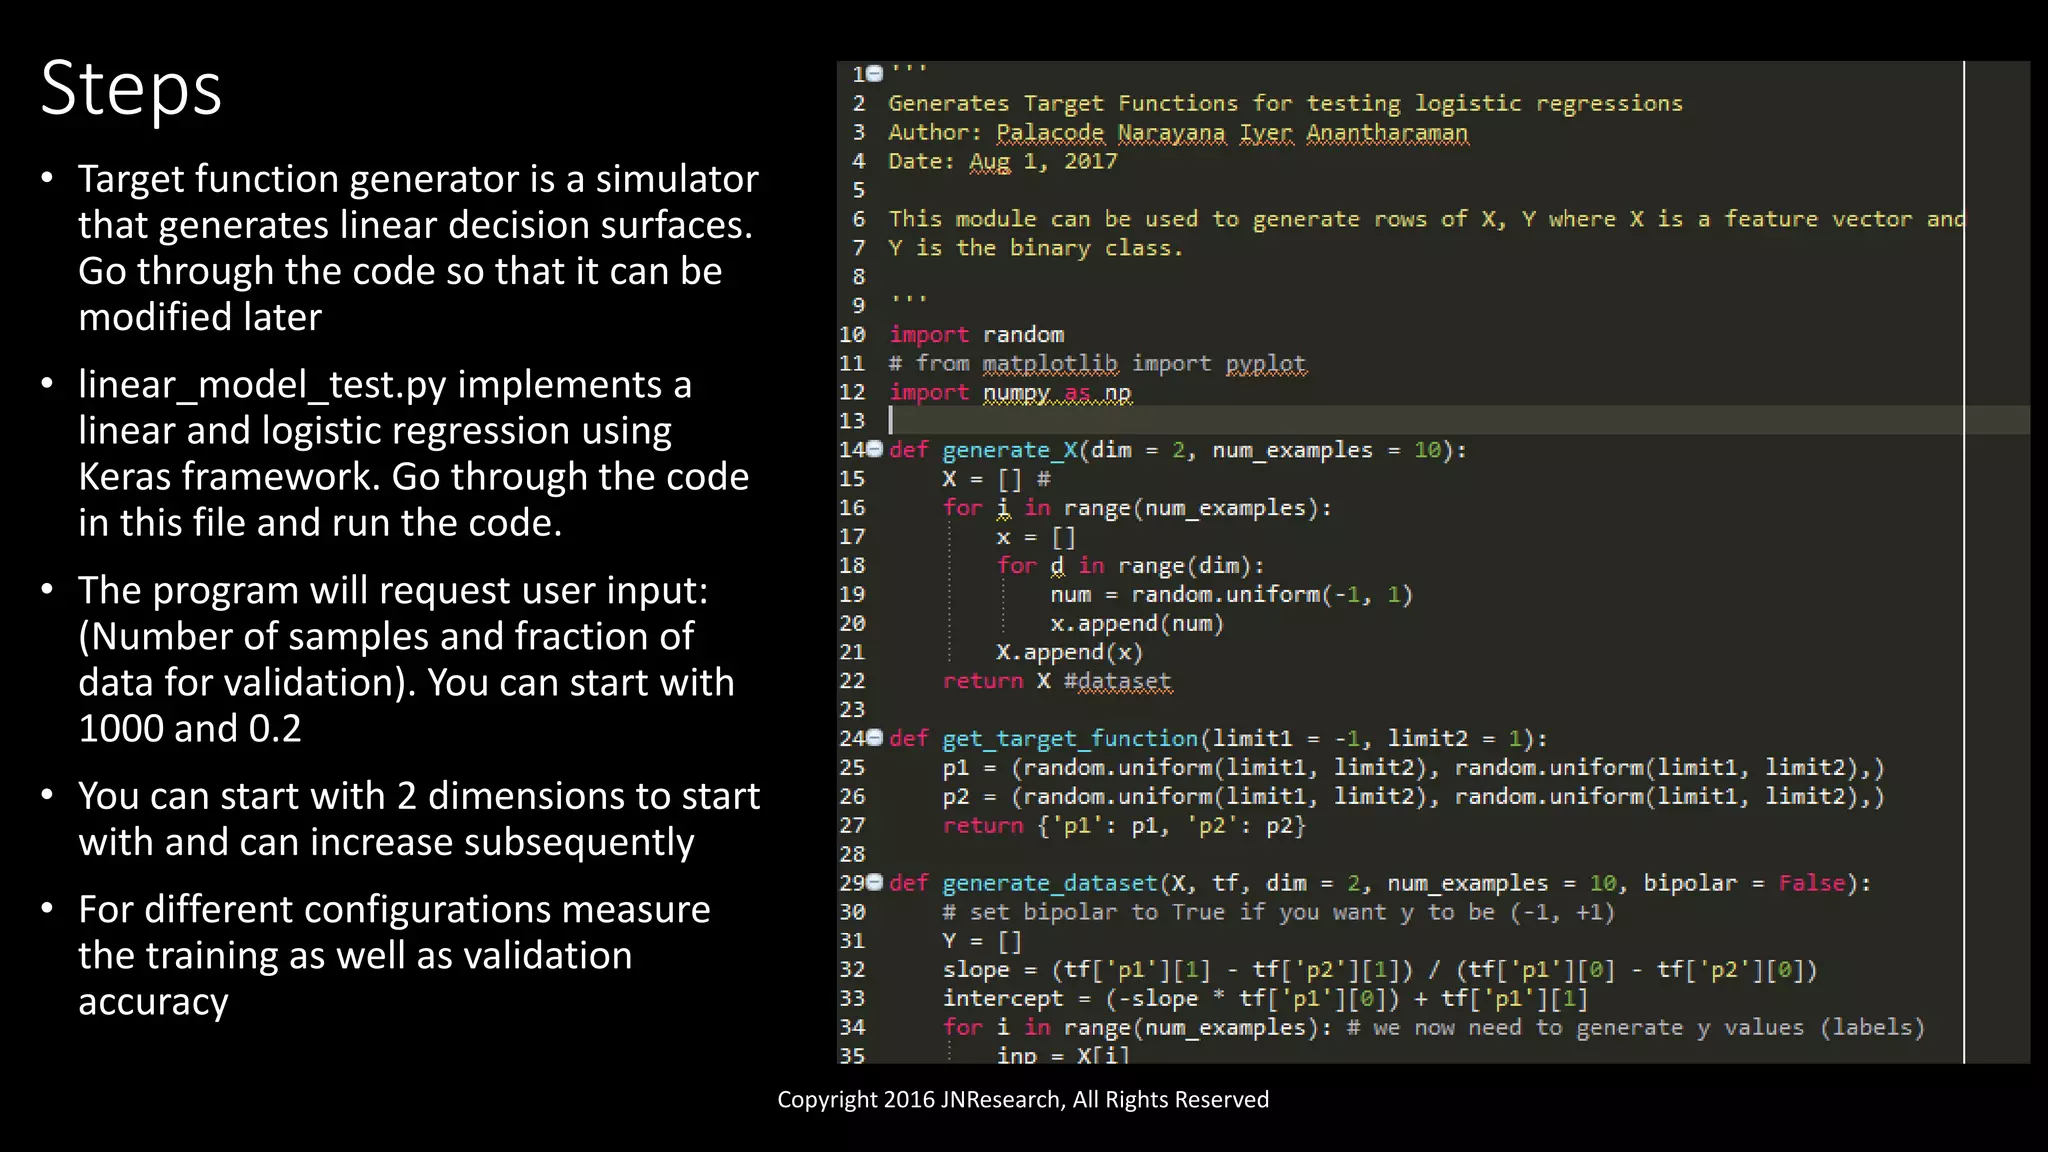Viewport: 2048px width, 1152px height.
Task: Click the 'return X #dataset' line
Action: [1057, 681]
